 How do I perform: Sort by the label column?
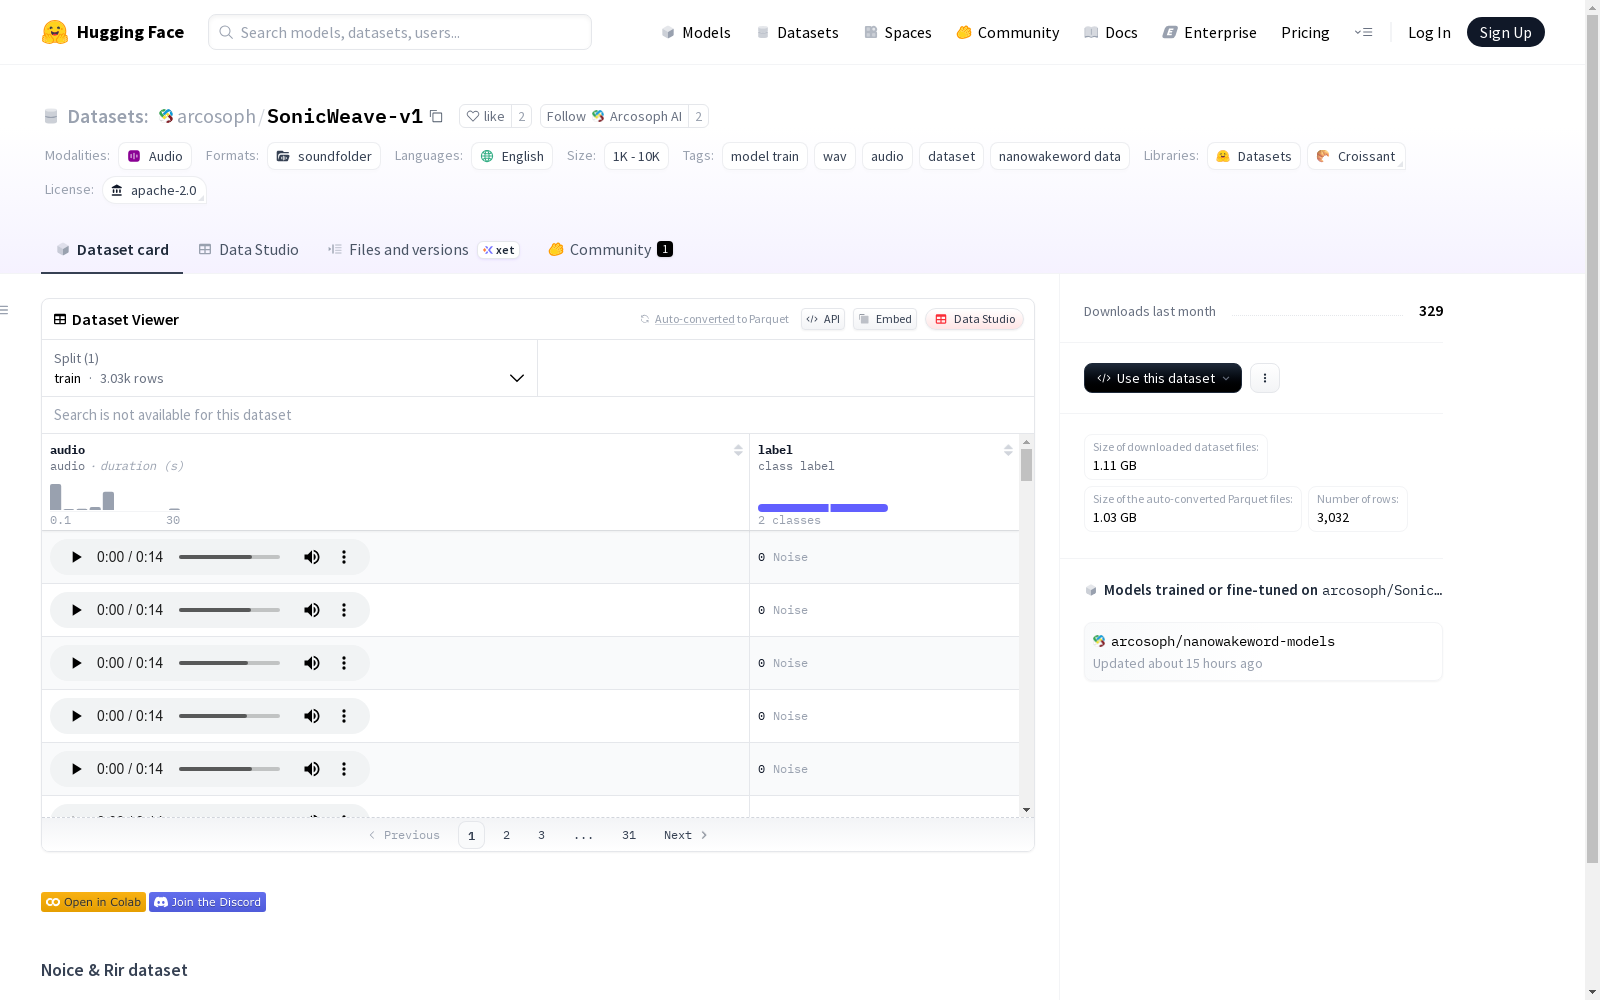pyautogui.click(x=1008, y=450)
